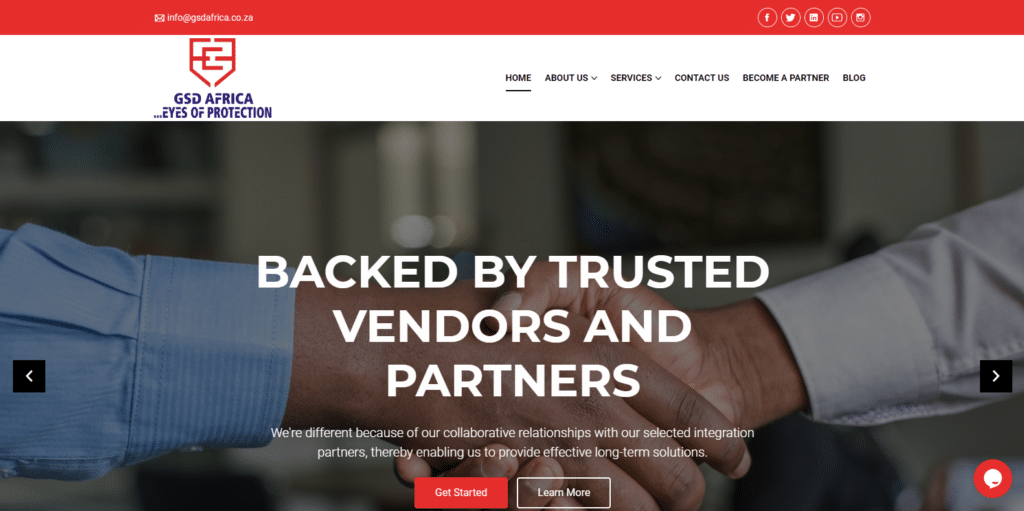Expand the Services dropdown chevron
The image size is (1024, 511).
click(x=658, y=78)
